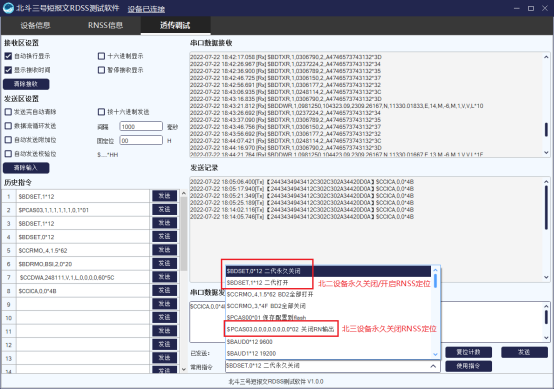This screenshot has width=554, height=390.
Task: Choose $BAUD1*12 19200 option
Action: click(328, 353)
